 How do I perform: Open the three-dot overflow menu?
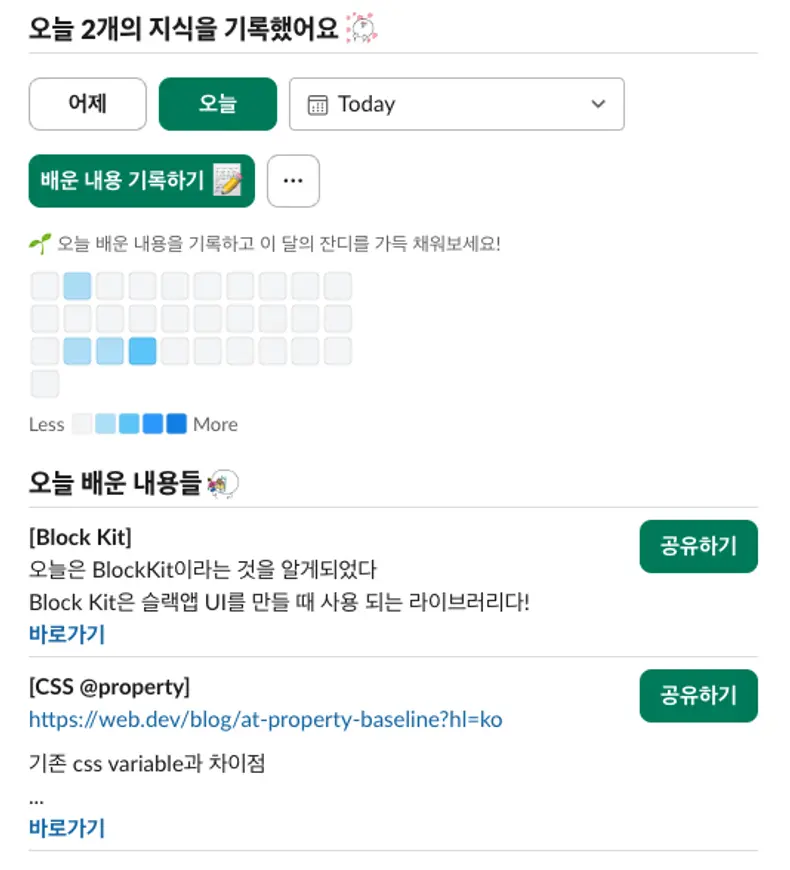click(x=293, y=181)
